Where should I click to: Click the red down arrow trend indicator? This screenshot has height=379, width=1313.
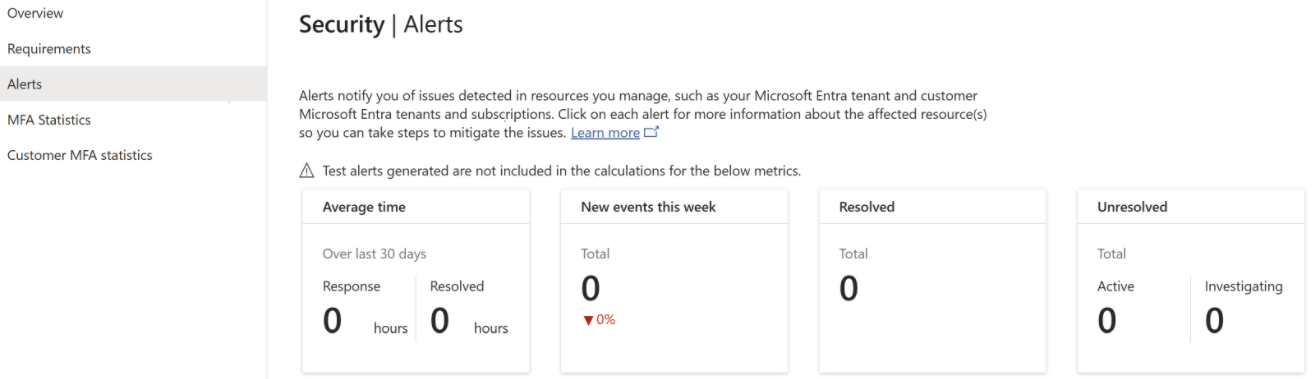click(587, 320)
